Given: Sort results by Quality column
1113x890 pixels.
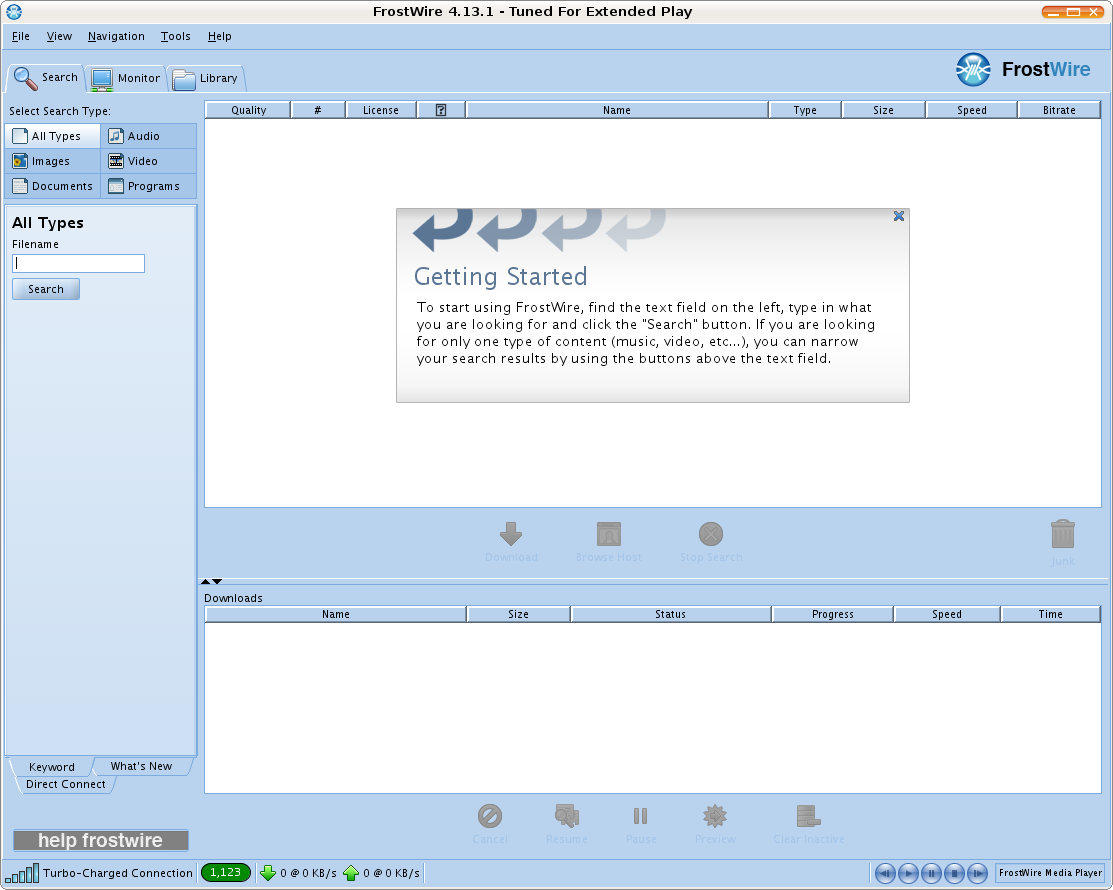Looking at the screenshot, I should click(x=248, y=110).
